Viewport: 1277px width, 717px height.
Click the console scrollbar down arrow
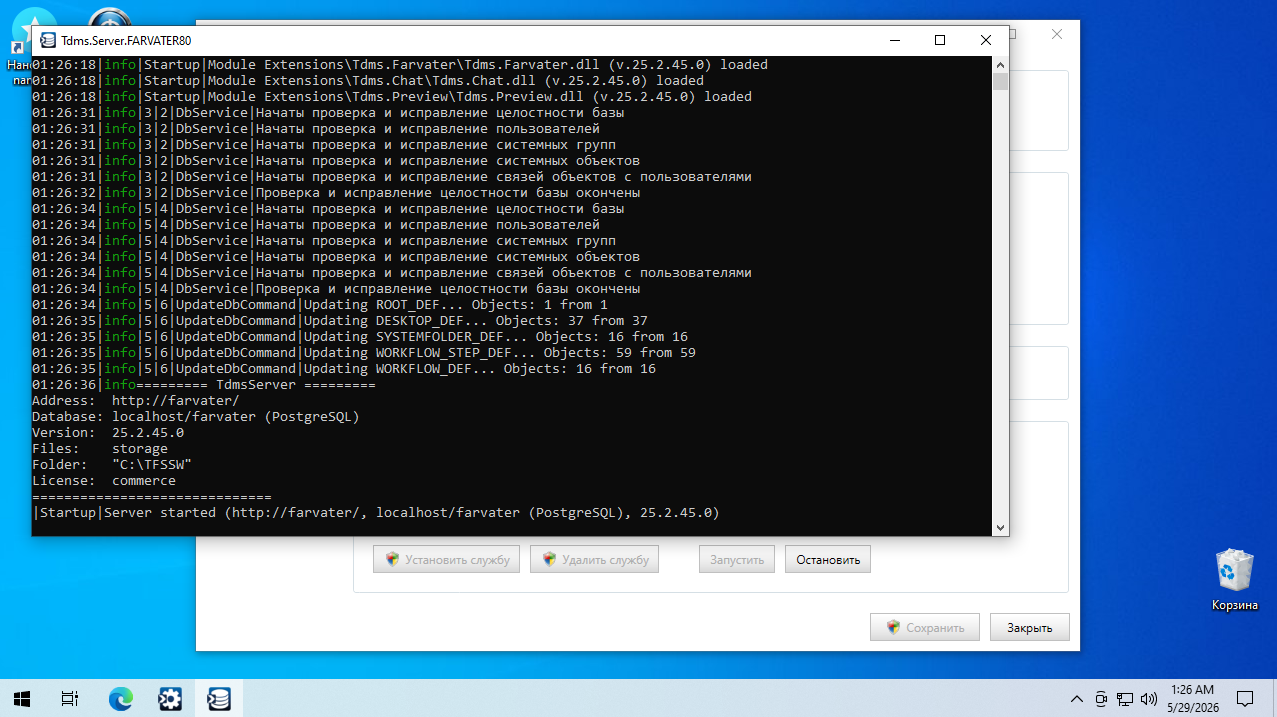click(1001, 527)
